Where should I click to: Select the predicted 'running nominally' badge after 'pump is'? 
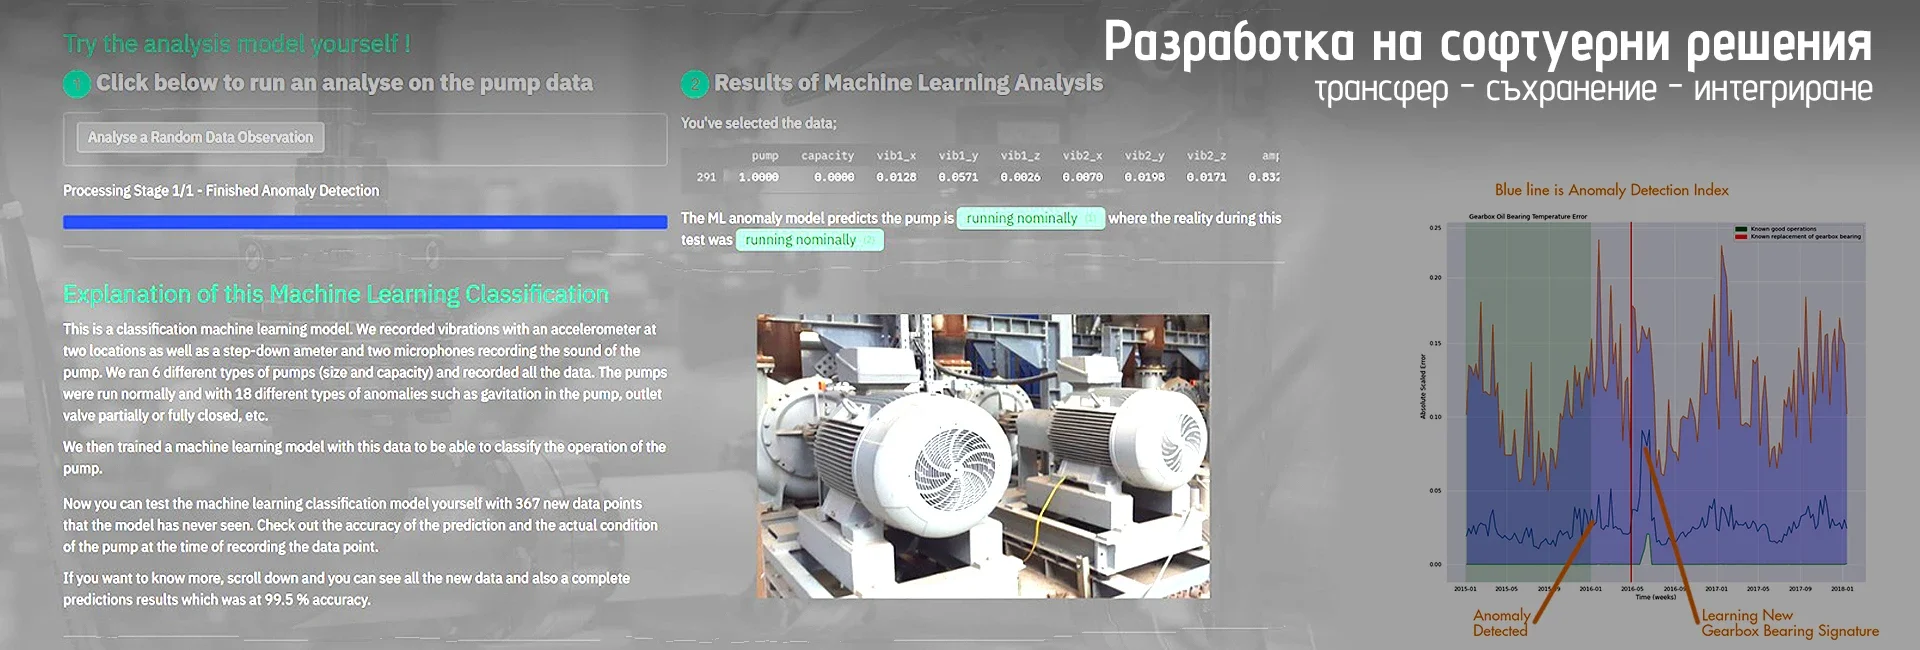coord(1031,218)
